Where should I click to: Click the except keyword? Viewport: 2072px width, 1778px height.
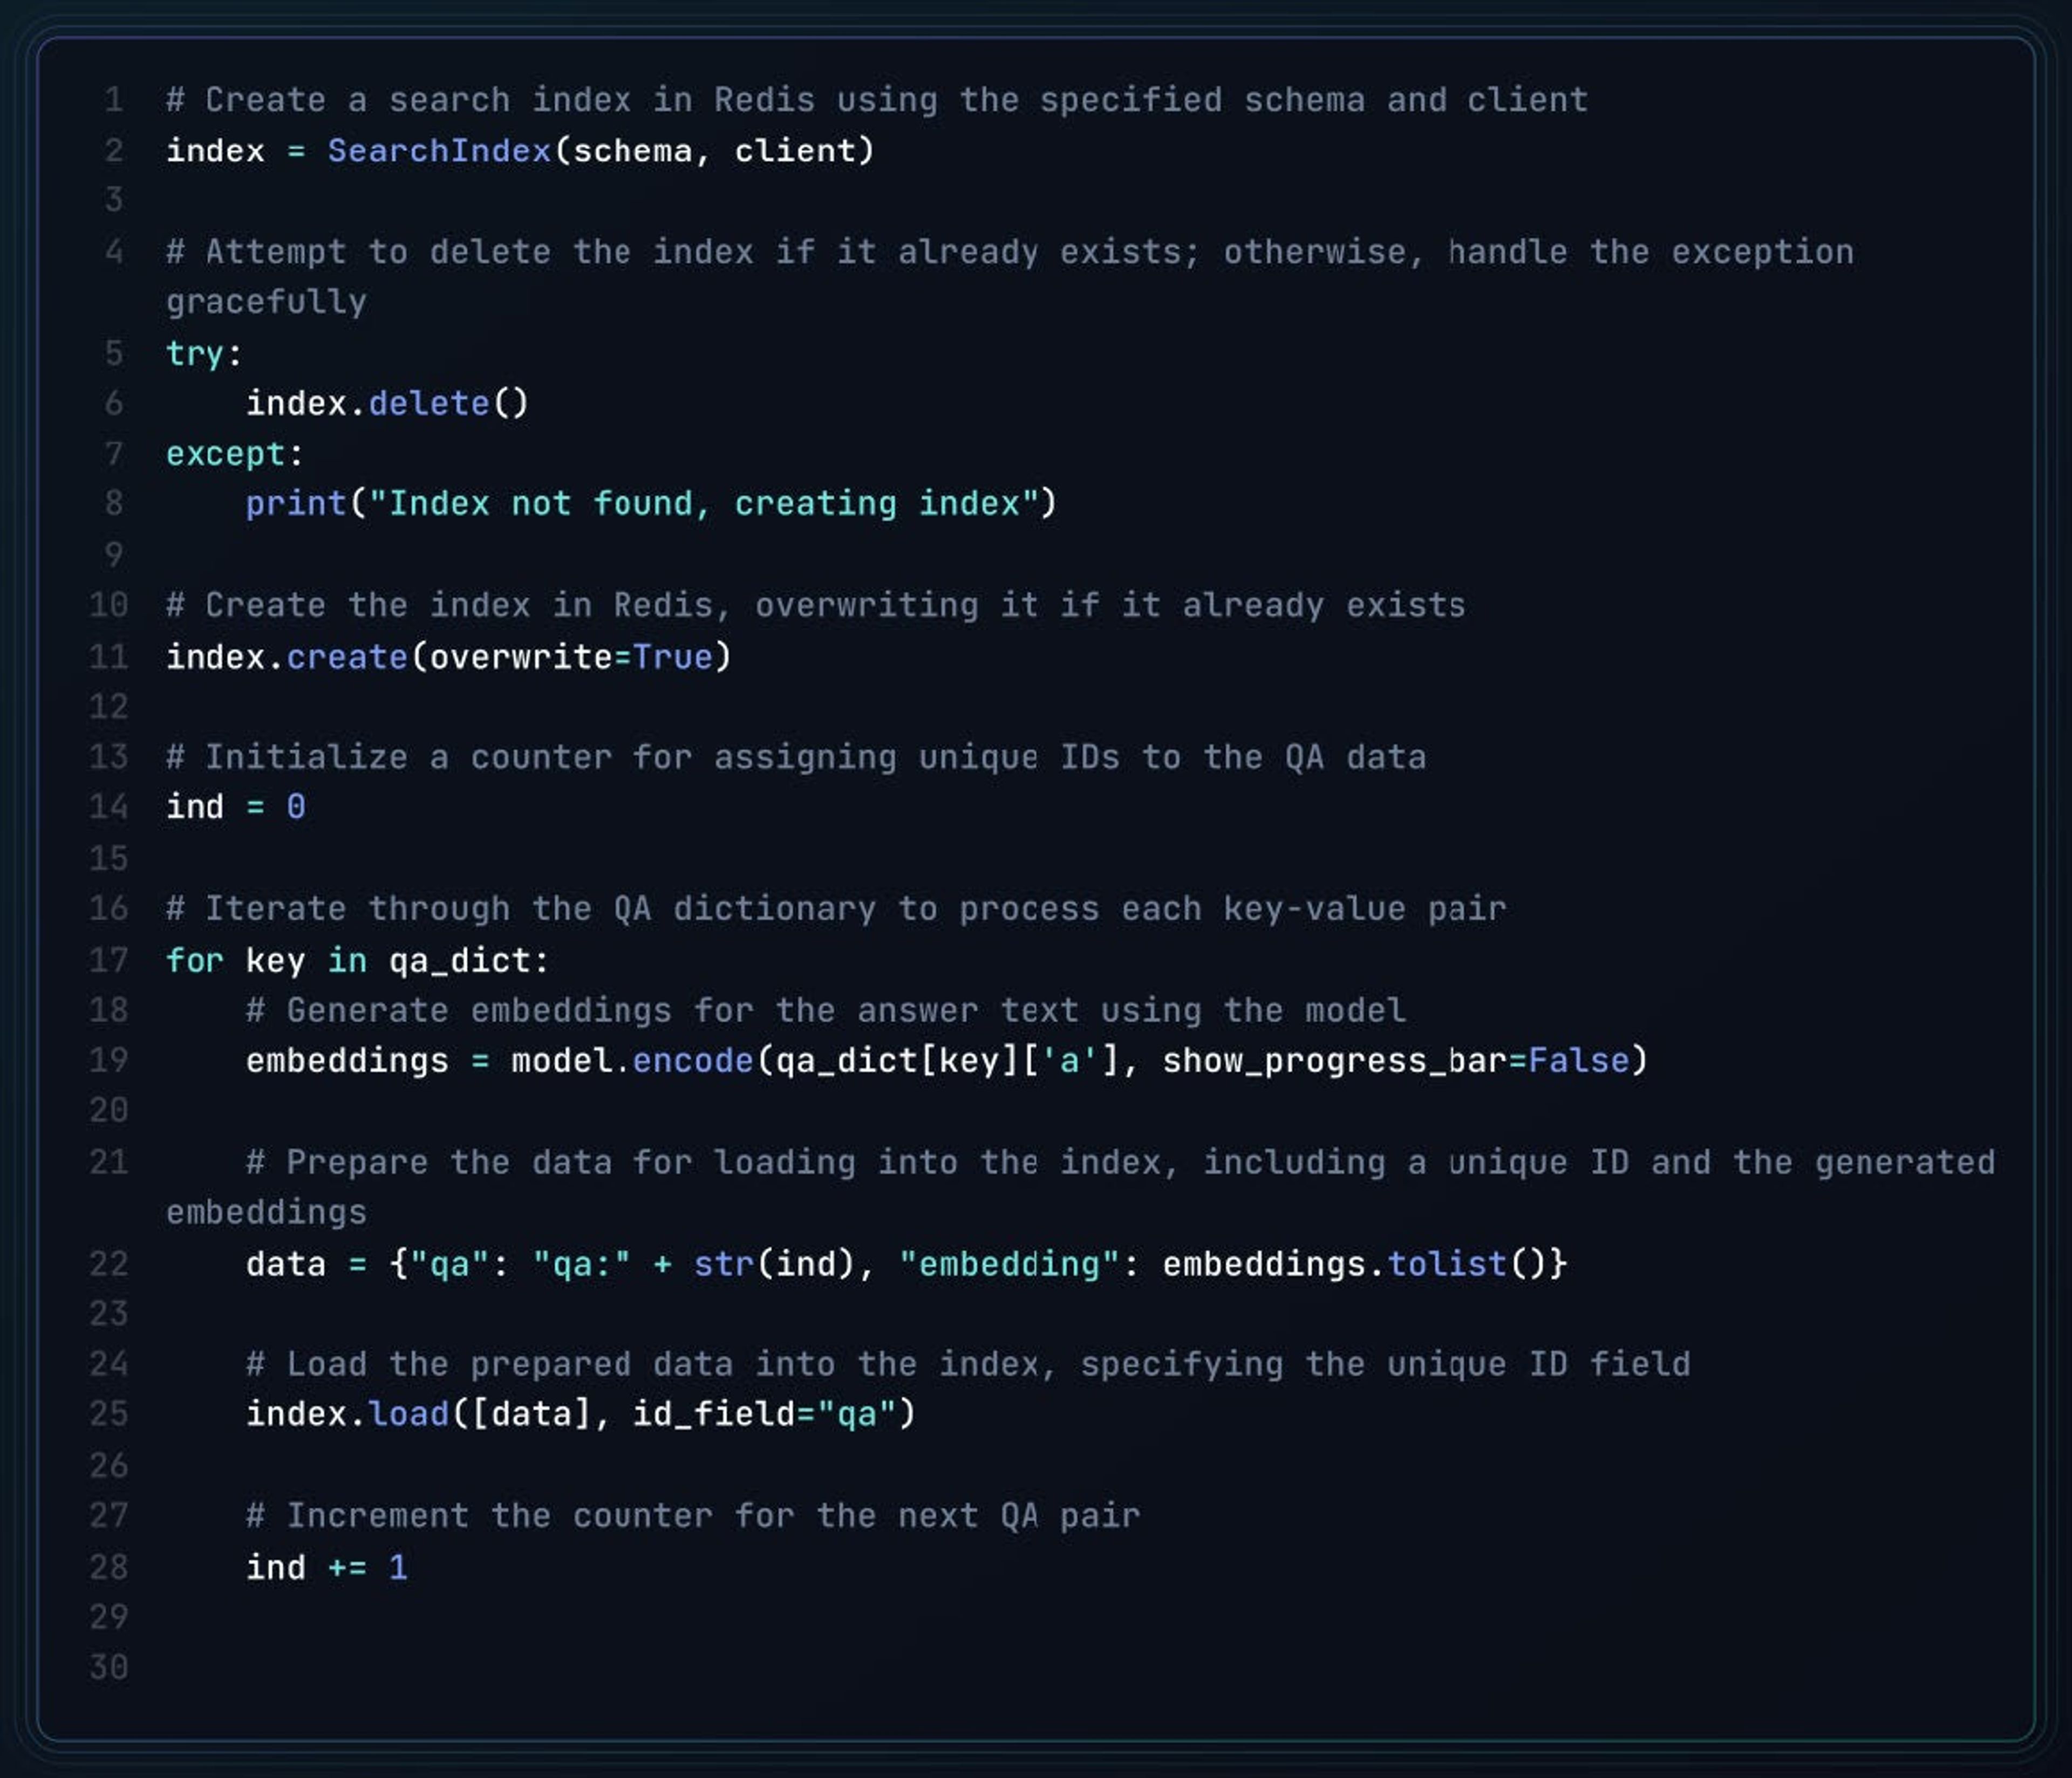point(225,454)
